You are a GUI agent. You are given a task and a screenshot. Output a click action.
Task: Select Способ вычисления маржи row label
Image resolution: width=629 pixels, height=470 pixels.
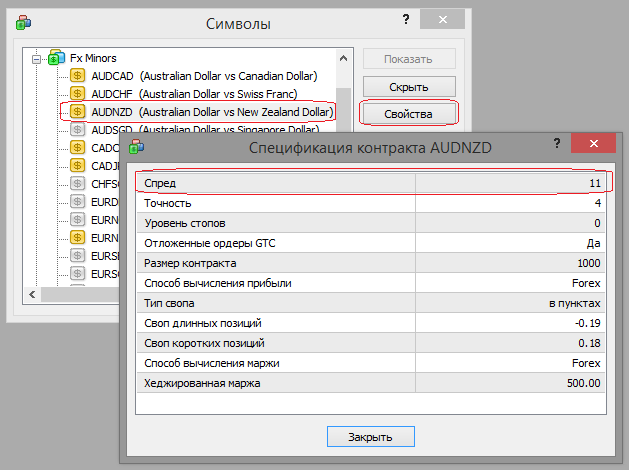click(212, 363)
